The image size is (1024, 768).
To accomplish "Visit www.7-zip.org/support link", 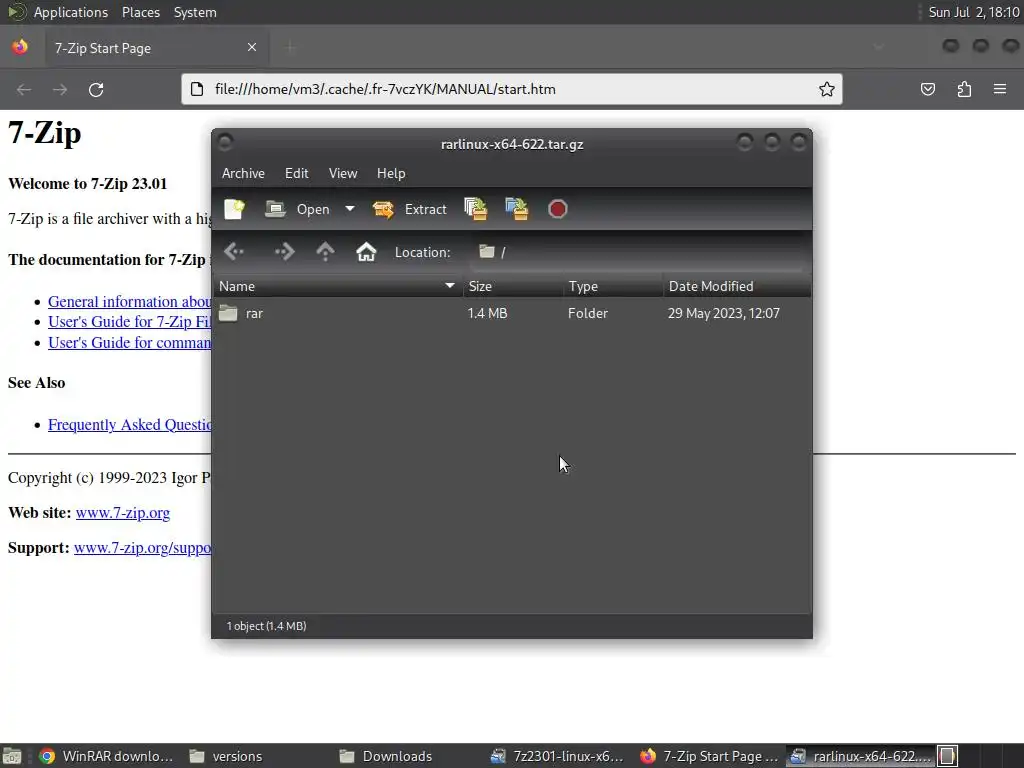I will pos(142,548).
